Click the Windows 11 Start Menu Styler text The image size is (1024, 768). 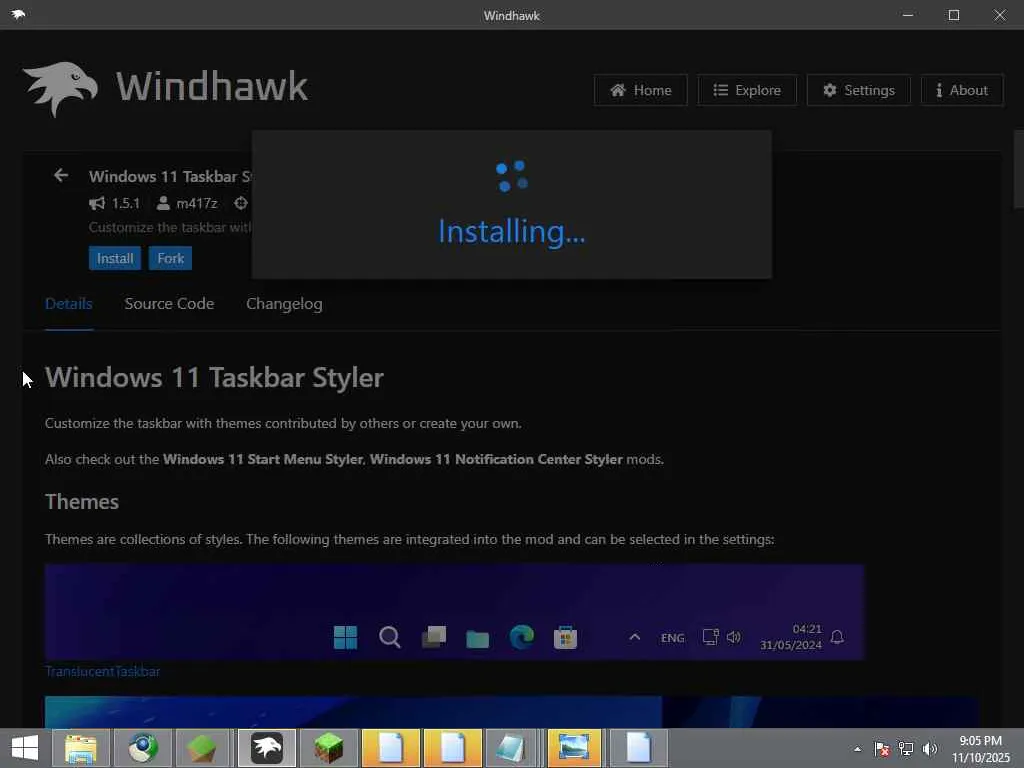(263, 459)
